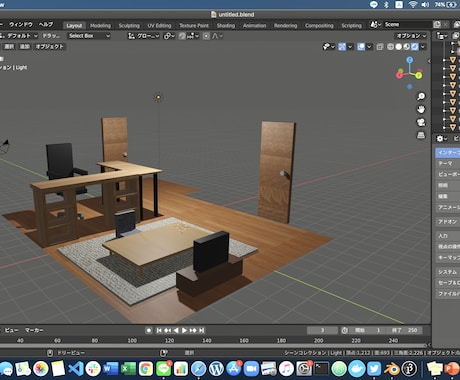Open the Blender icon in the Dock

point(392,369)
